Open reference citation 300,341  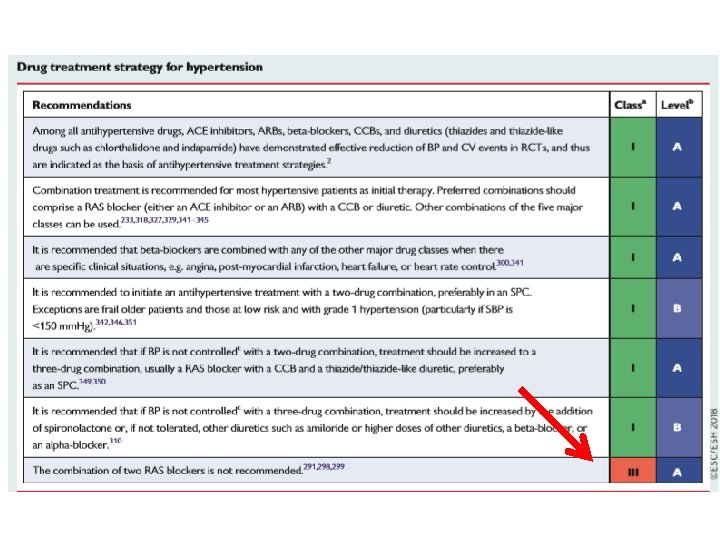pyautogui.click(x=510, y=263)
